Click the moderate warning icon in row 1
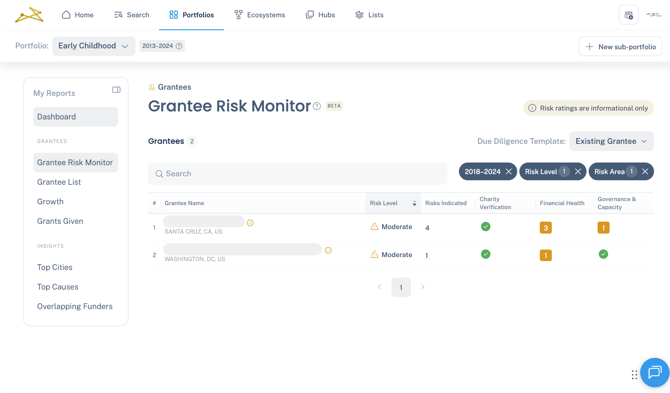The height and width of the screenshot is (393, 670). pyautogui.click(x=374, y=226)
